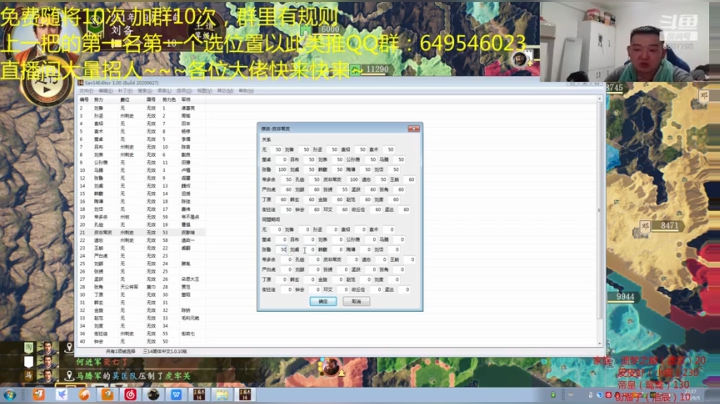
Task: Open the 文件 menu in San14Editor
Action: click(x=86, y=91)
